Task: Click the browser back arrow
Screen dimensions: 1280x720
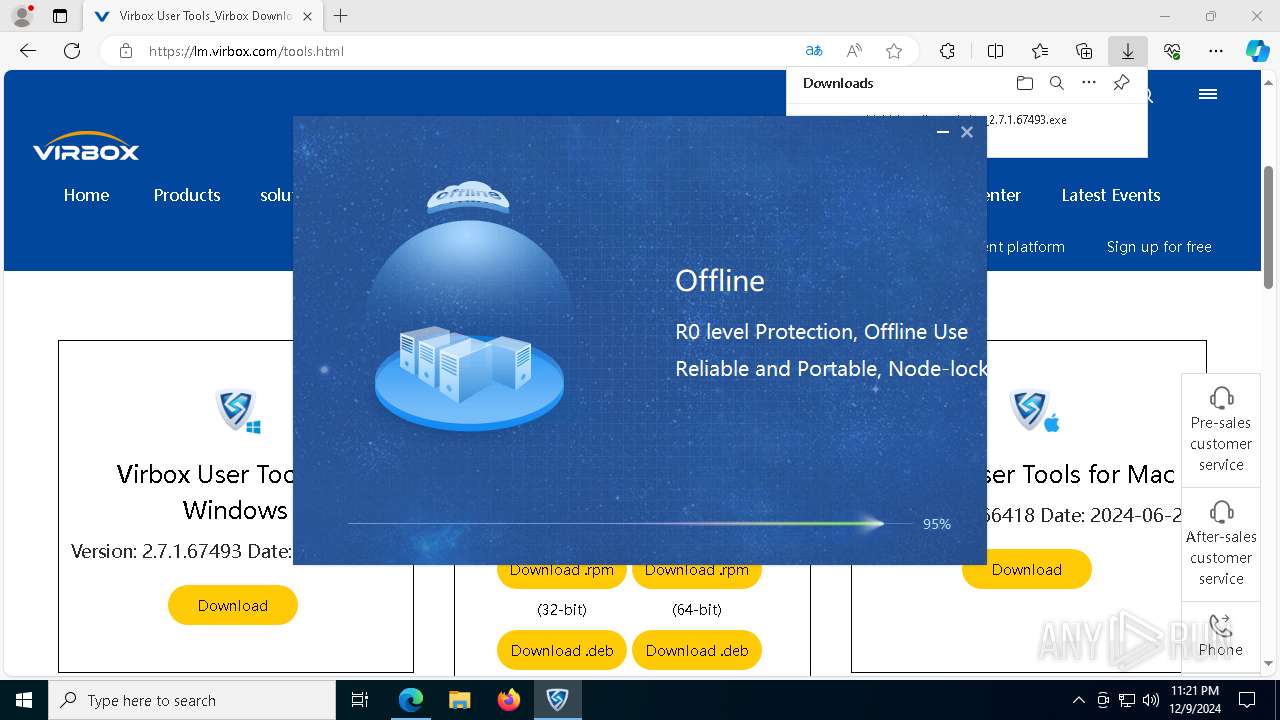Action: tap(28, 51)
